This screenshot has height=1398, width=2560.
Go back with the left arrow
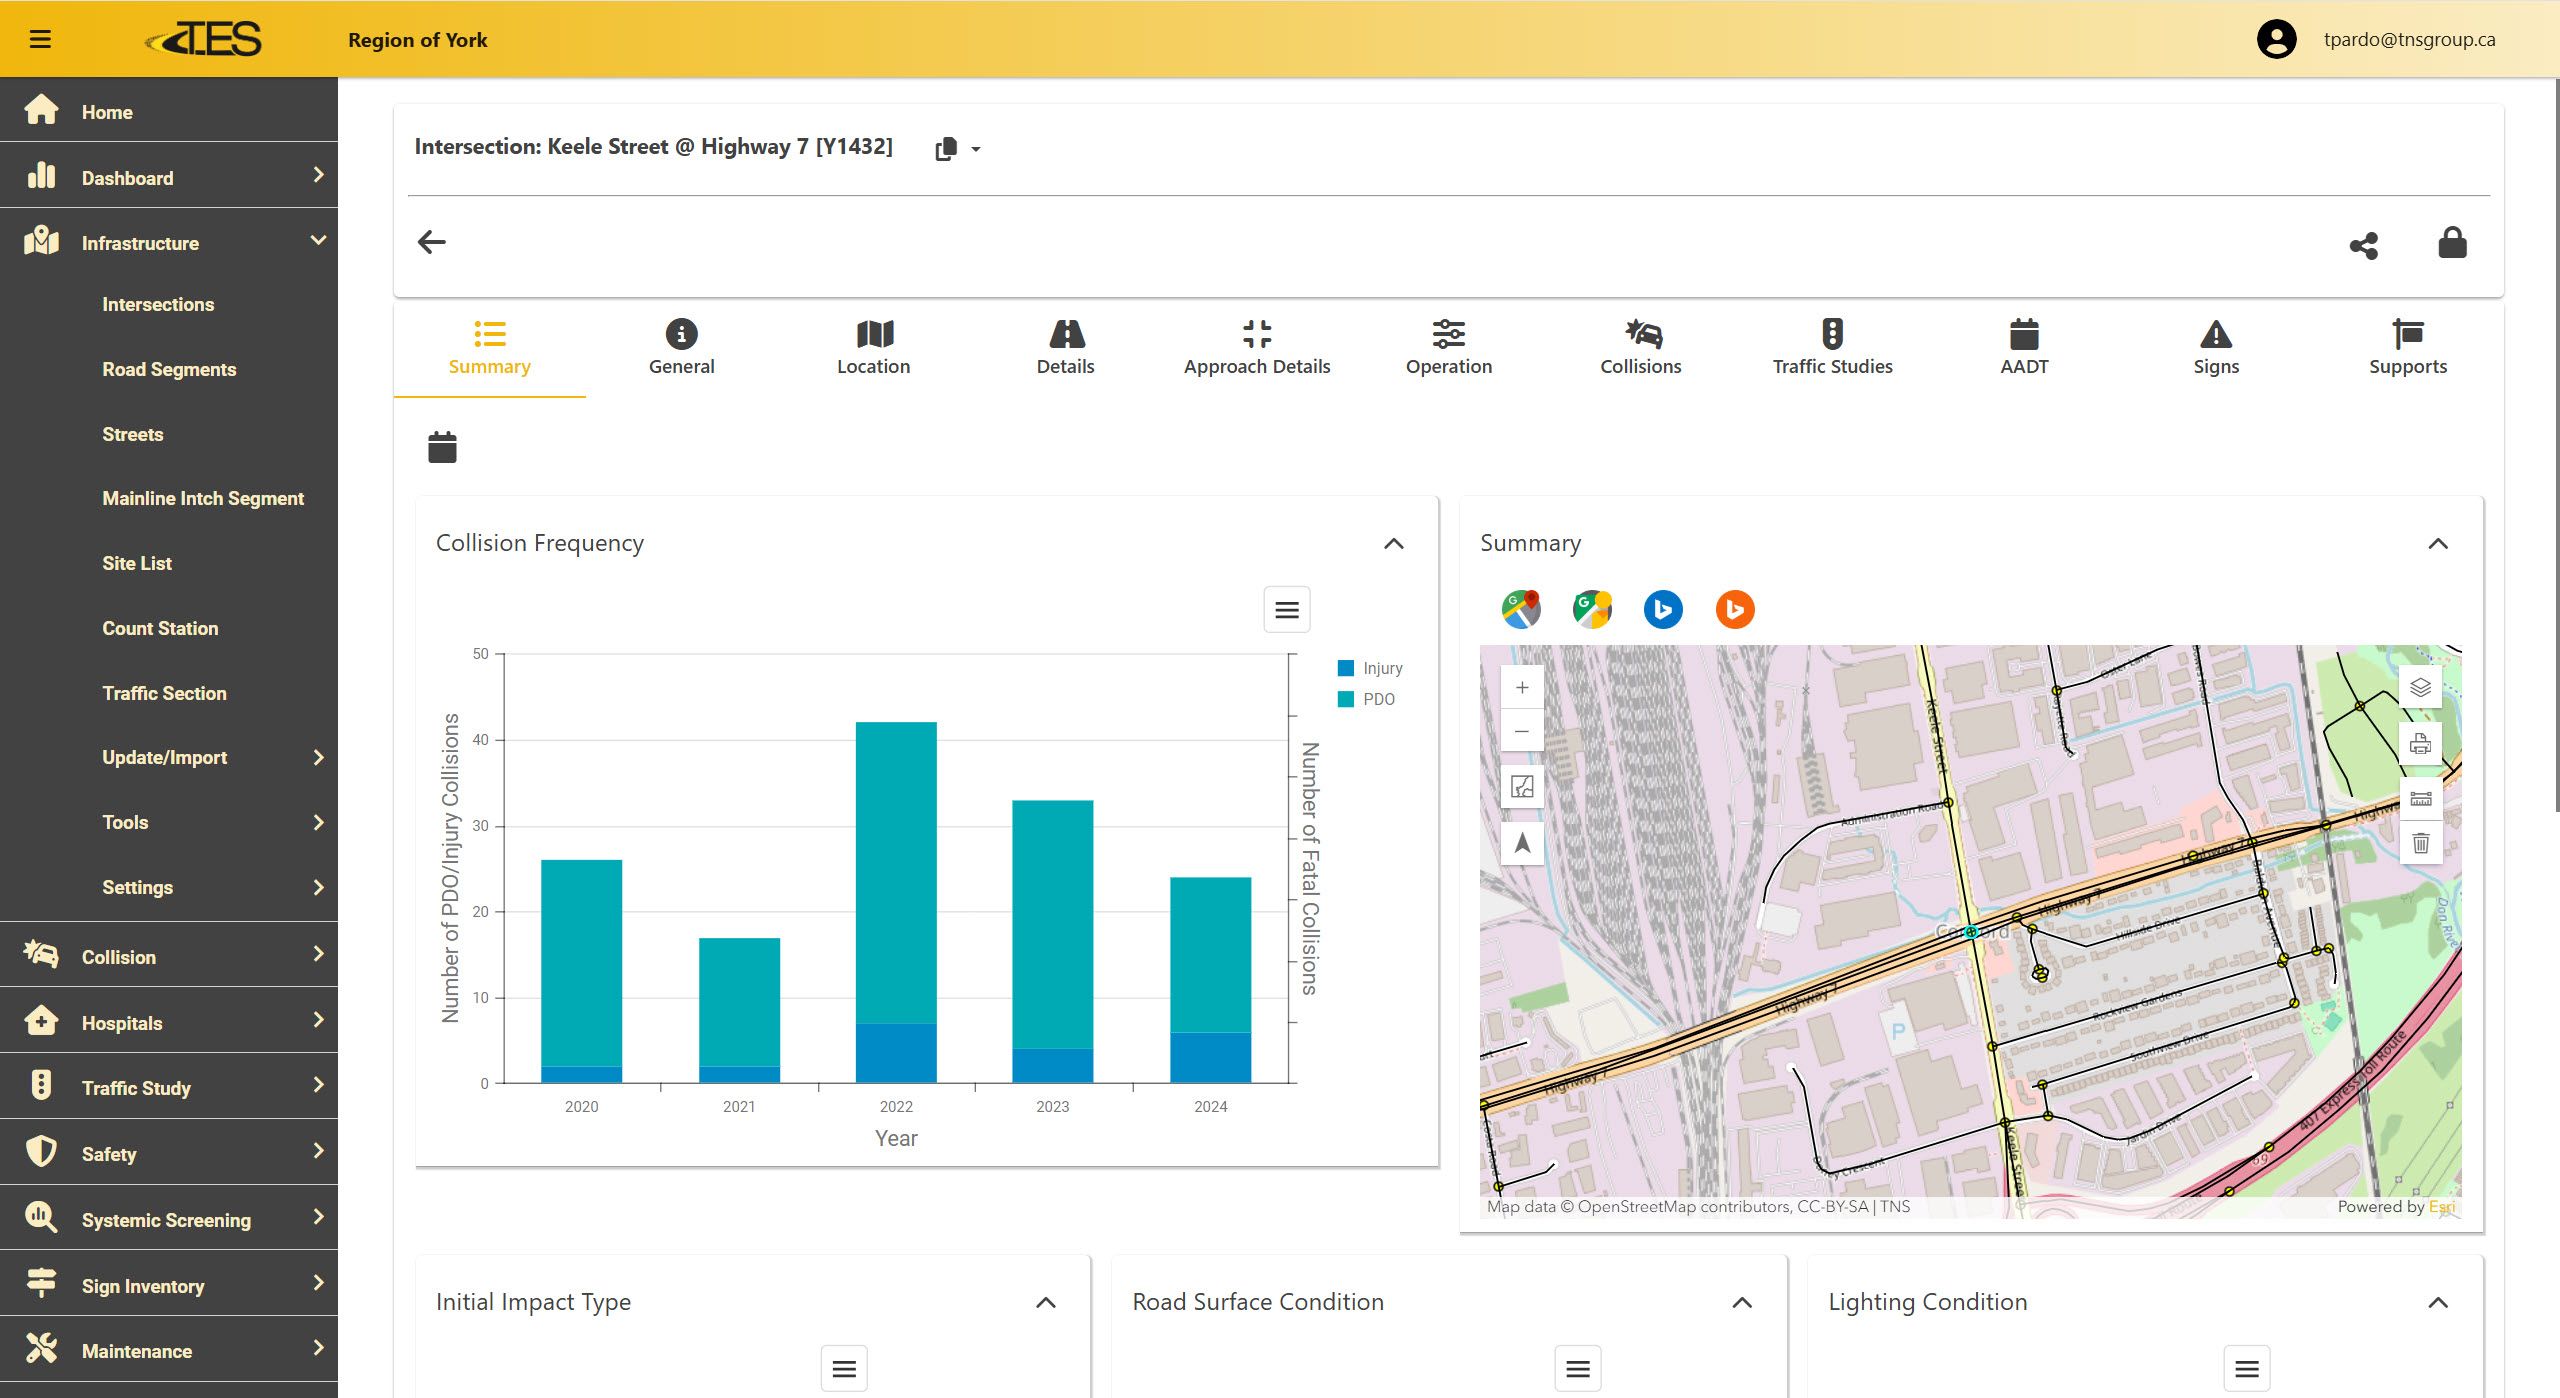click(x=432, y=242)
